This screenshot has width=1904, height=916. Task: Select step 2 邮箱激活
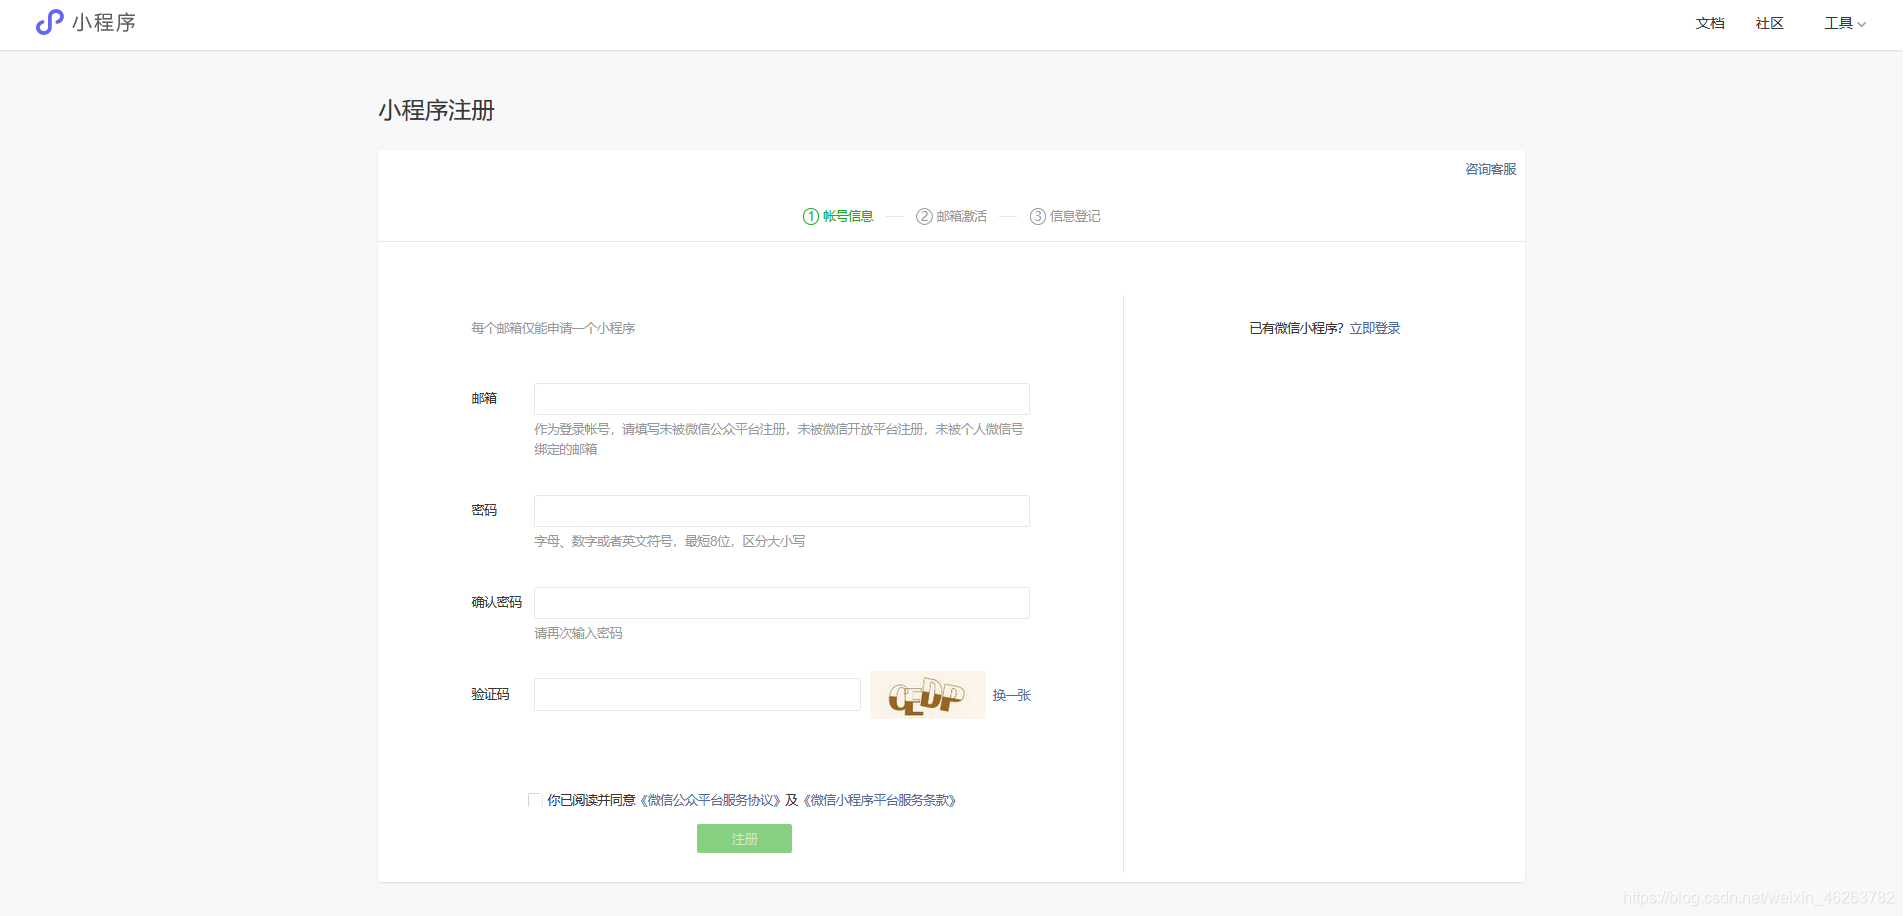pyautogui.click(x=951, y=216)
